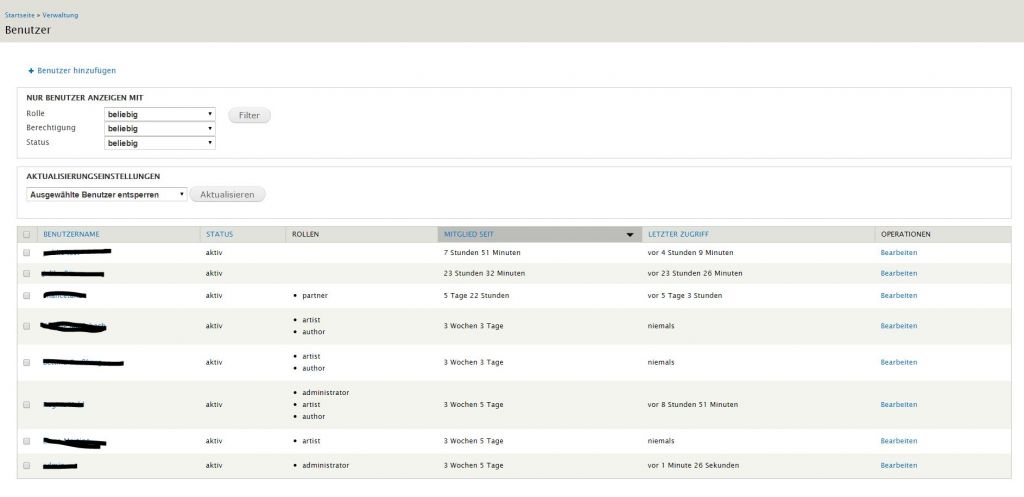Select checkbox of user joined 7 Stunden 51 Minuten ago
Image resolution: width=1024 pixels, height=497 pixels.
(27, 253)
